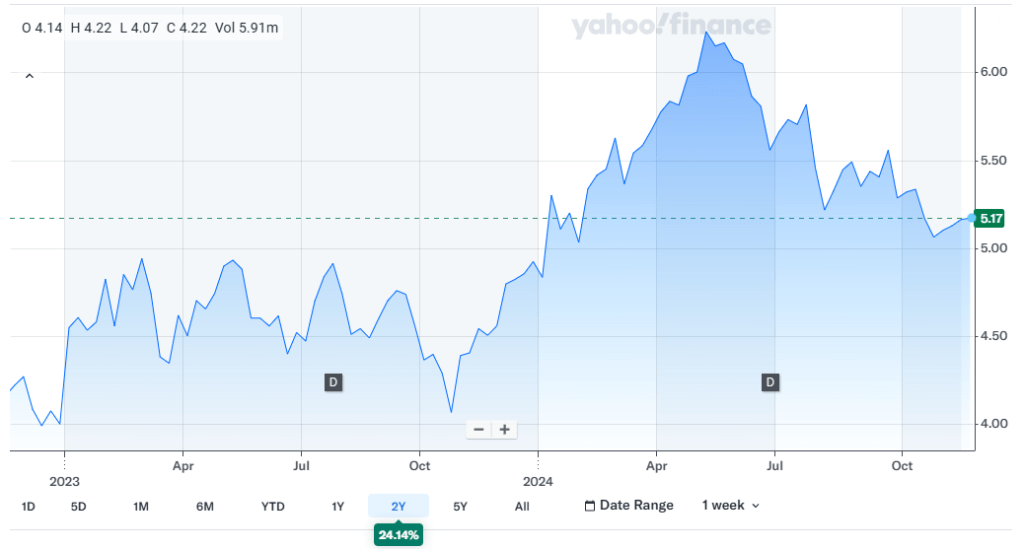This screenshot has width=1024, height=549.
Task: Click the OHLC volume info bar
Action: pyautogui.click(x=150, y=28)
